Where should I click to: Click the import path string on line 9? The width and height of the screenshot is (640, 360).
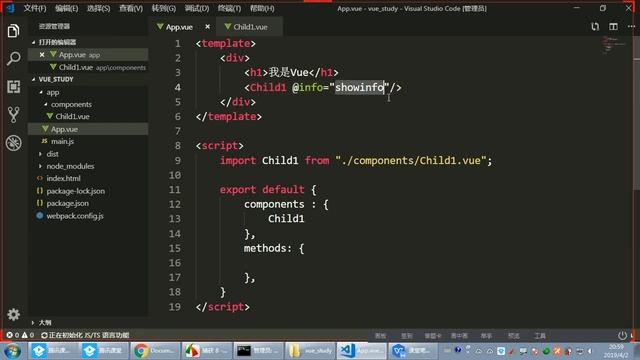pos(411,160)
